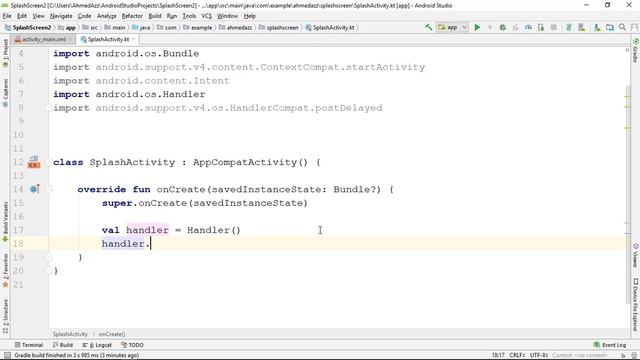Open the TODO tool window
The image size is (640, 360).
coord(132,345)
